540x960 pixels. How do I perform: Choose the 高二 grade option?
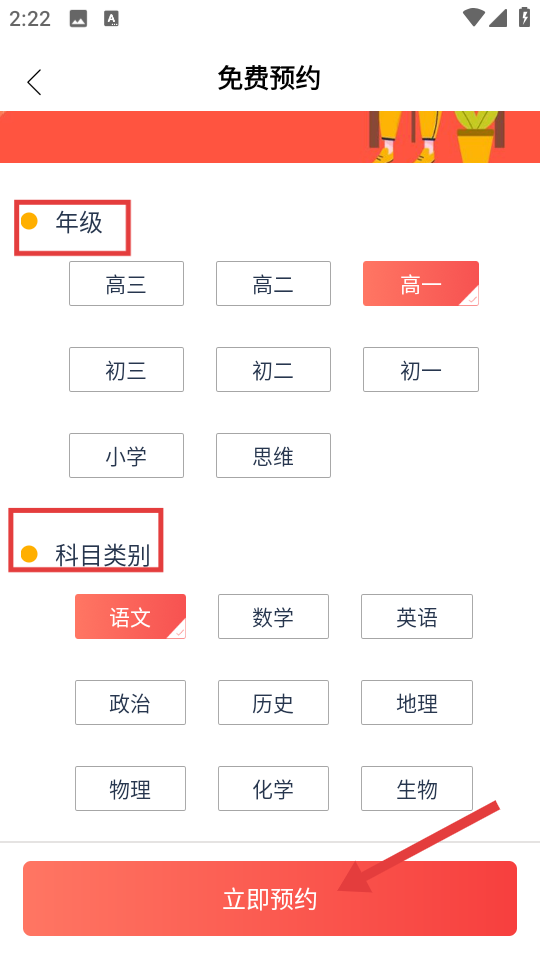273,283
